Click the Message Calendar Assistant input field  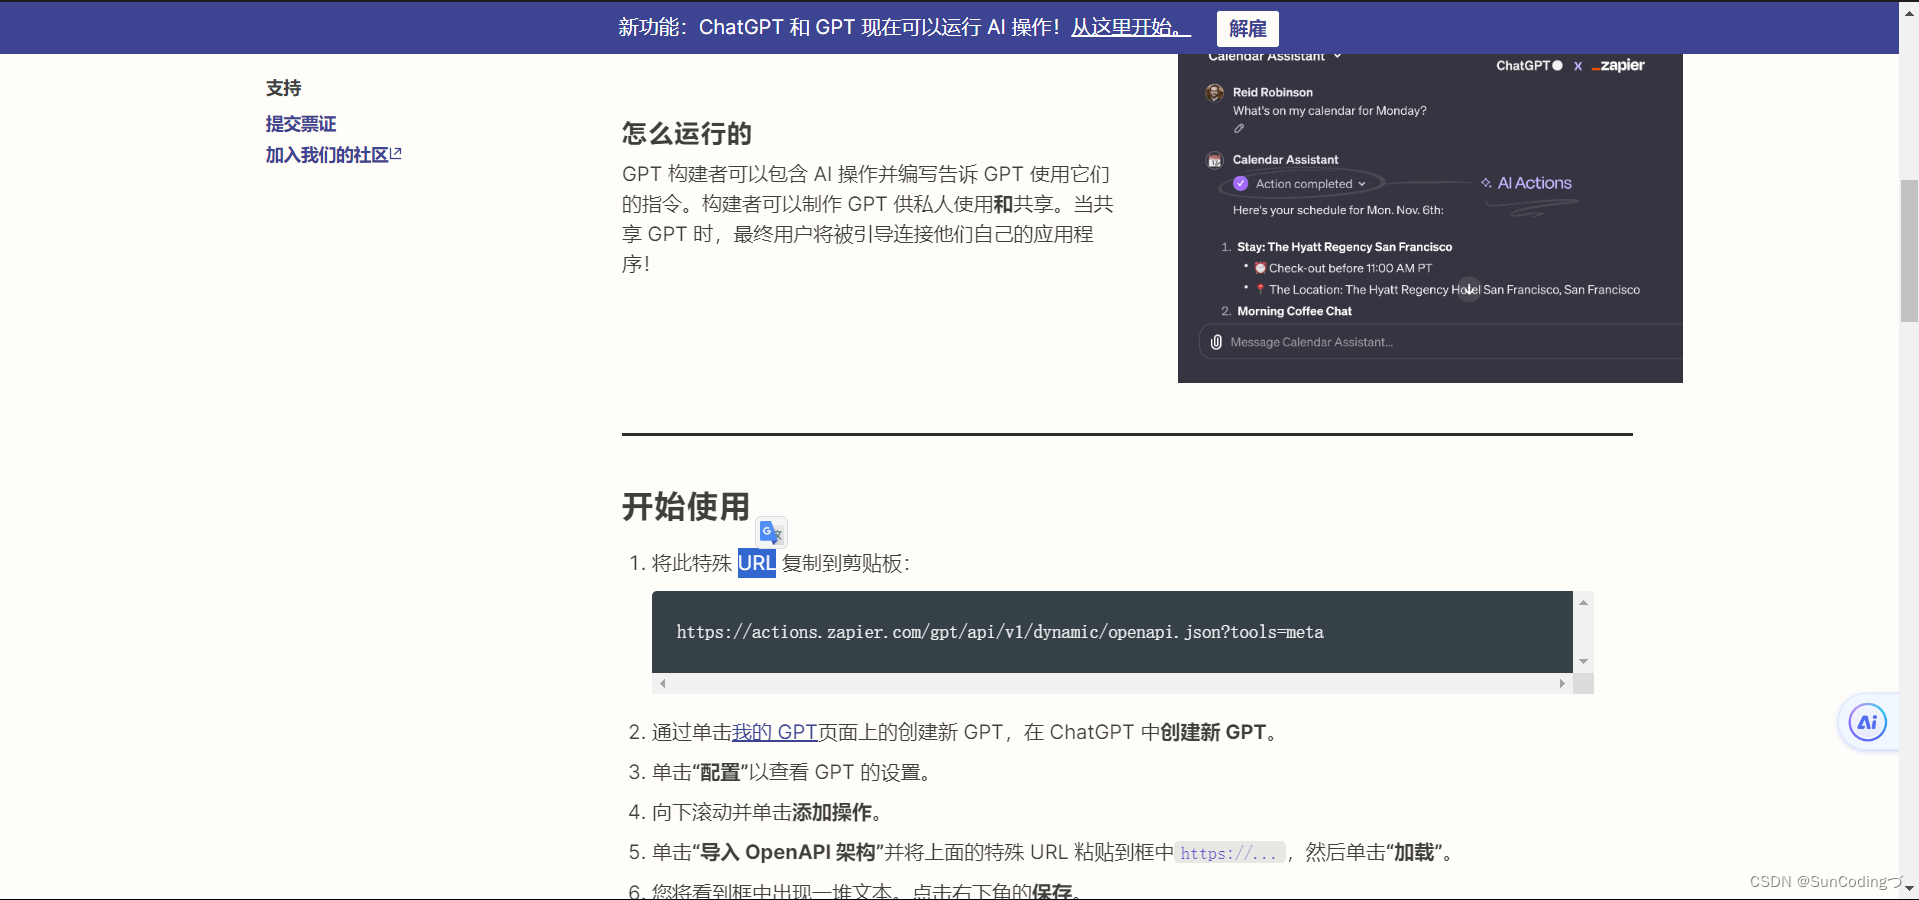[x=1311, y=341]
